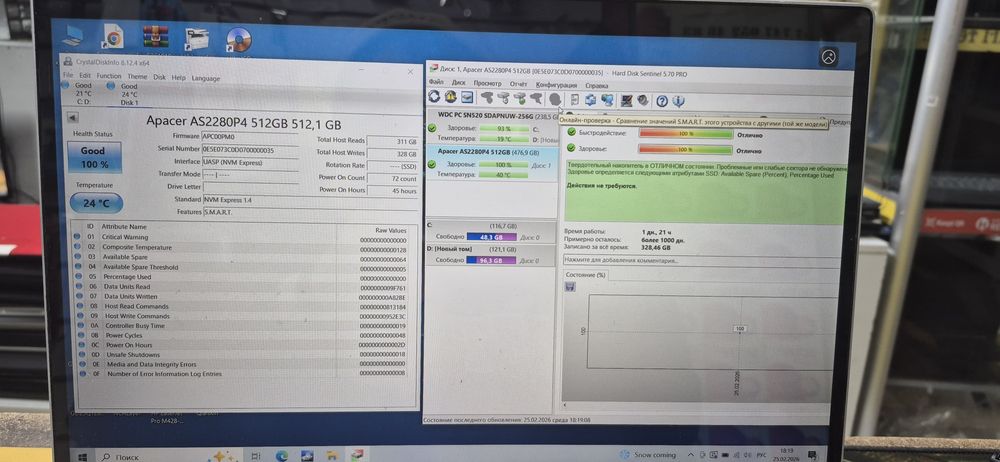Screen dimensions: 1000x462
Task: Open the Disk menu in CrystalDiskInfo
Action: 159,77
